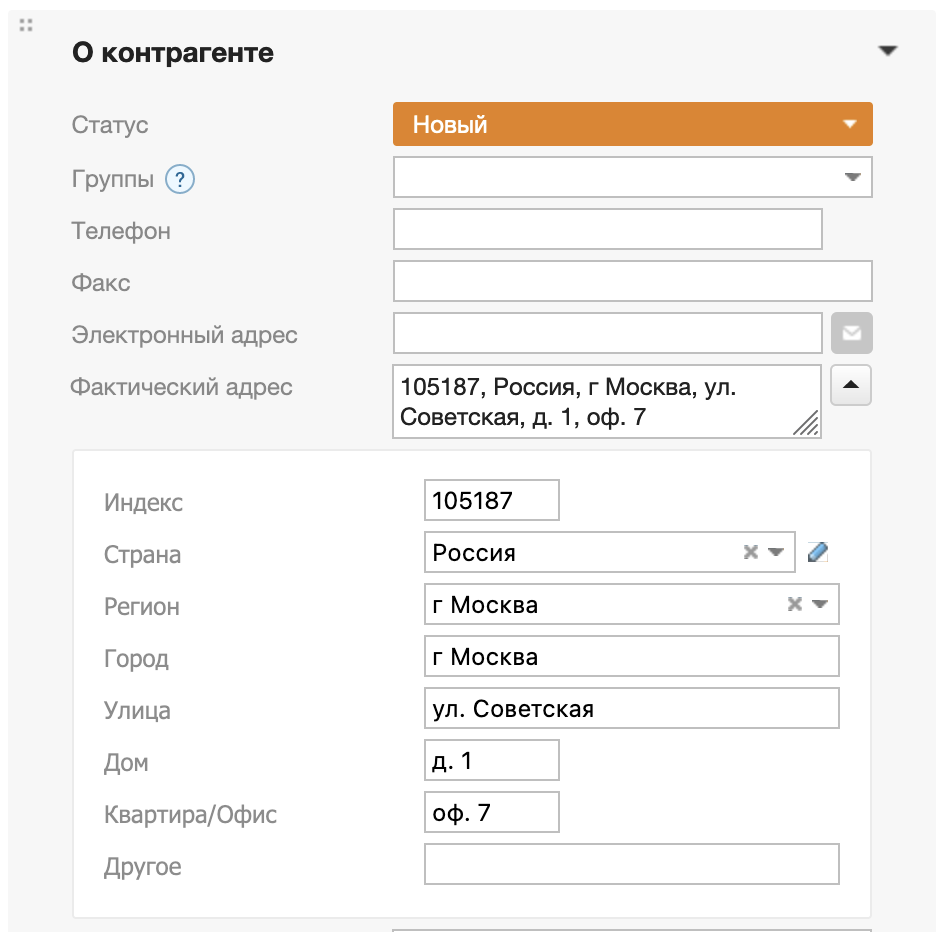
Task: Clear the Регион value г Москва
Action: coord(794,605)
